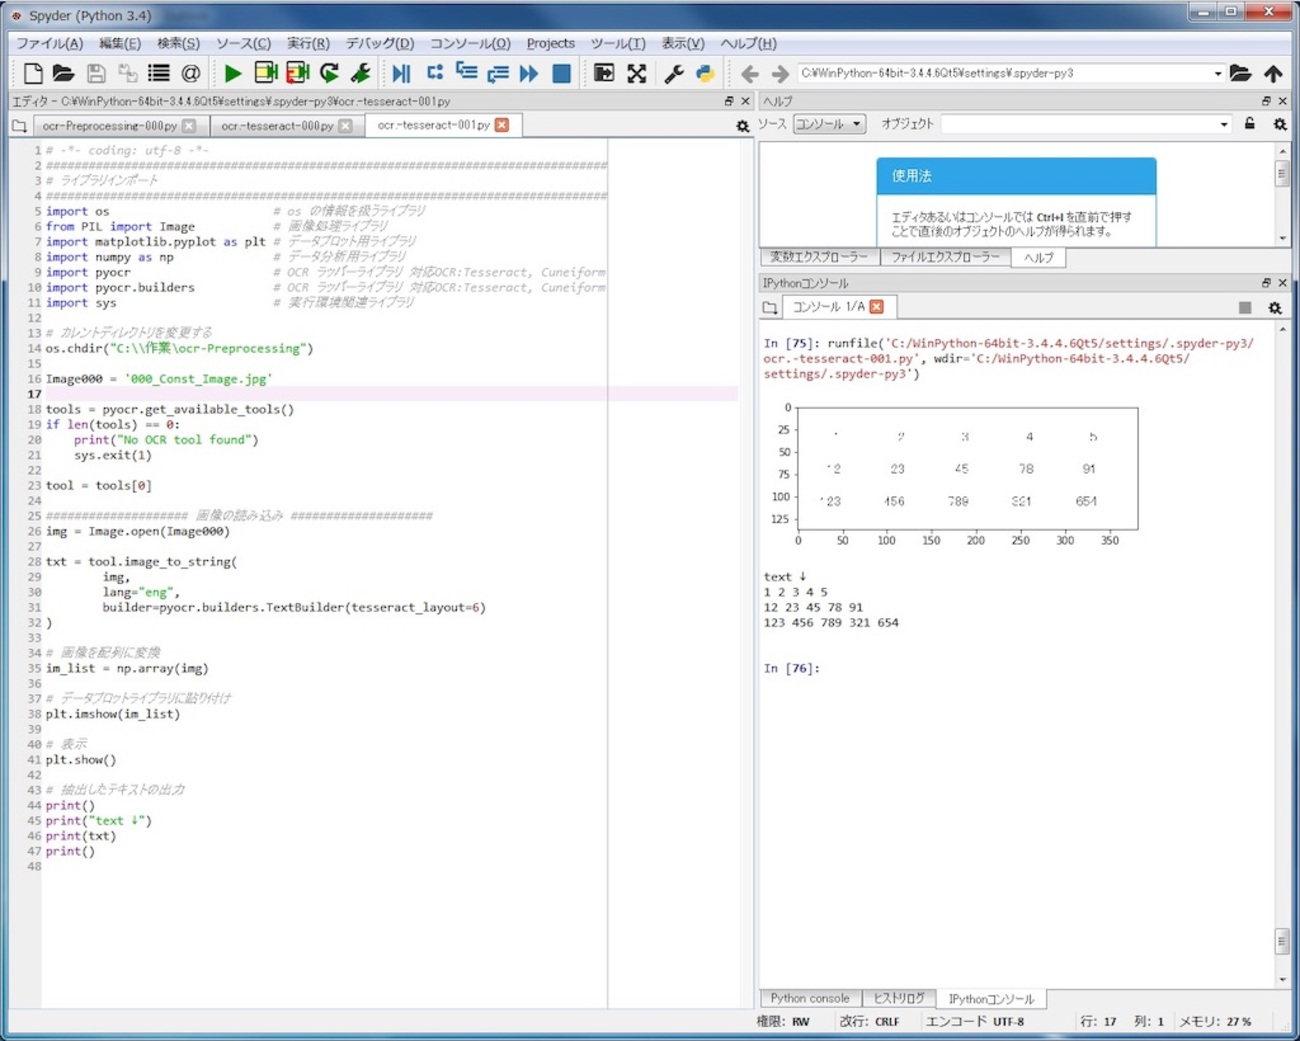
Task: Open PYTHONPATH manager Python icon
Action: point(705,73)
